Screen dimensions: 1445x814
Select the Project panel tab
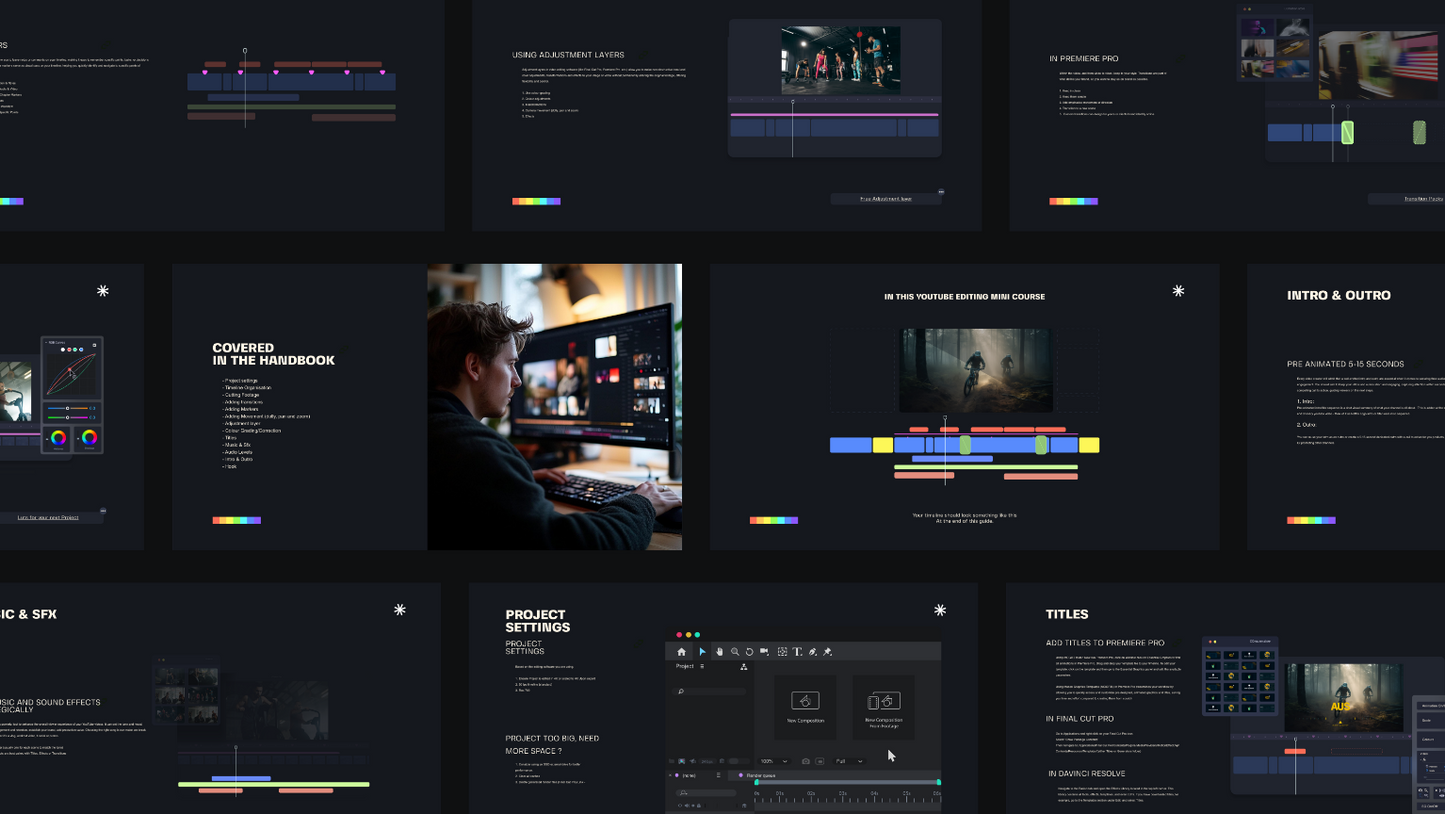click(x=685, y=666)
